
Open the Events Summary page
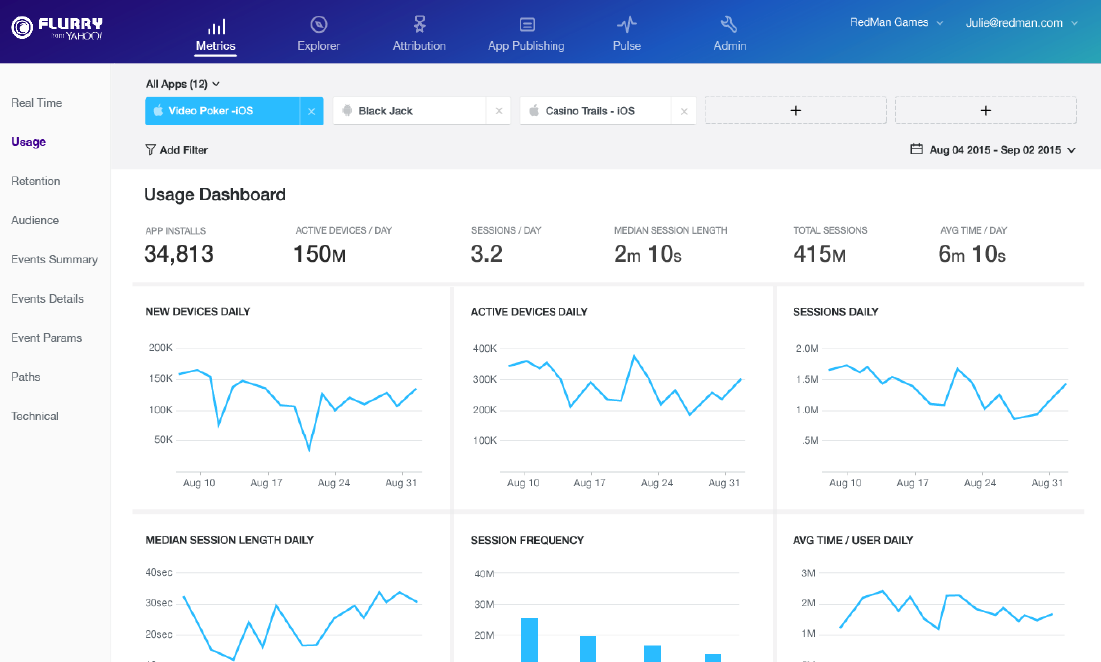[x=54, y=259]
